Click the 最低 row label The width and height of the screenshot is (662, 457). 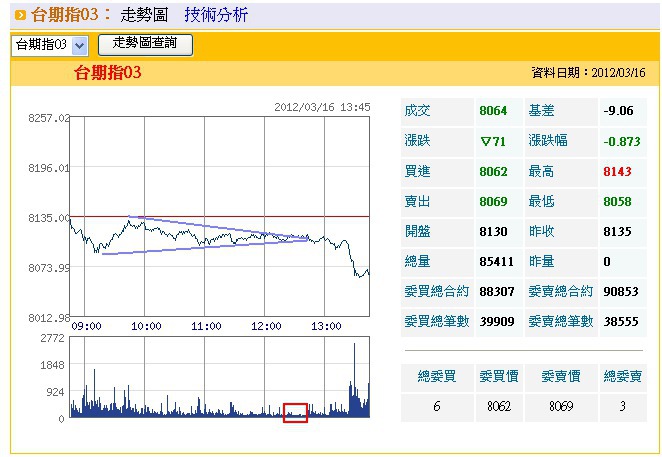(x=541, y=201)
